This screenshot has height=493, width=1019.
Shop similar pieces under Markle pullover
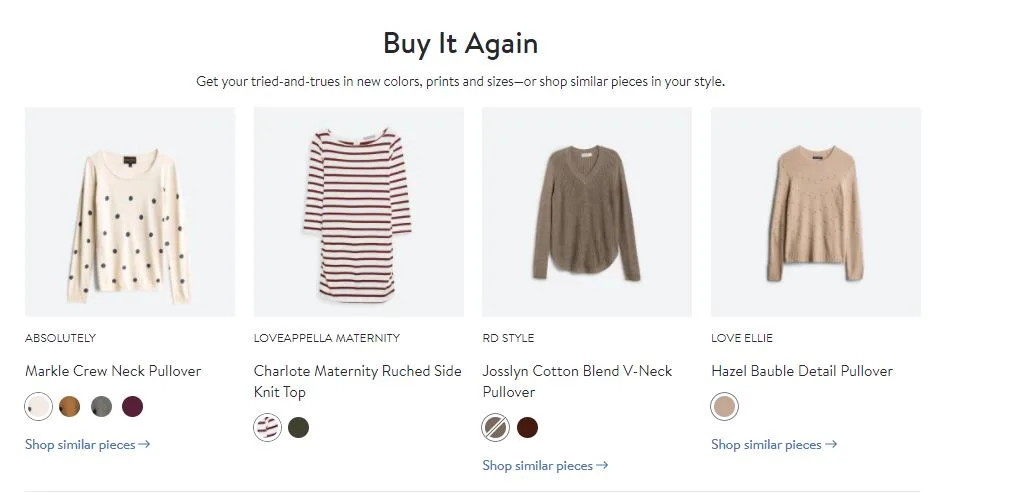87,445
